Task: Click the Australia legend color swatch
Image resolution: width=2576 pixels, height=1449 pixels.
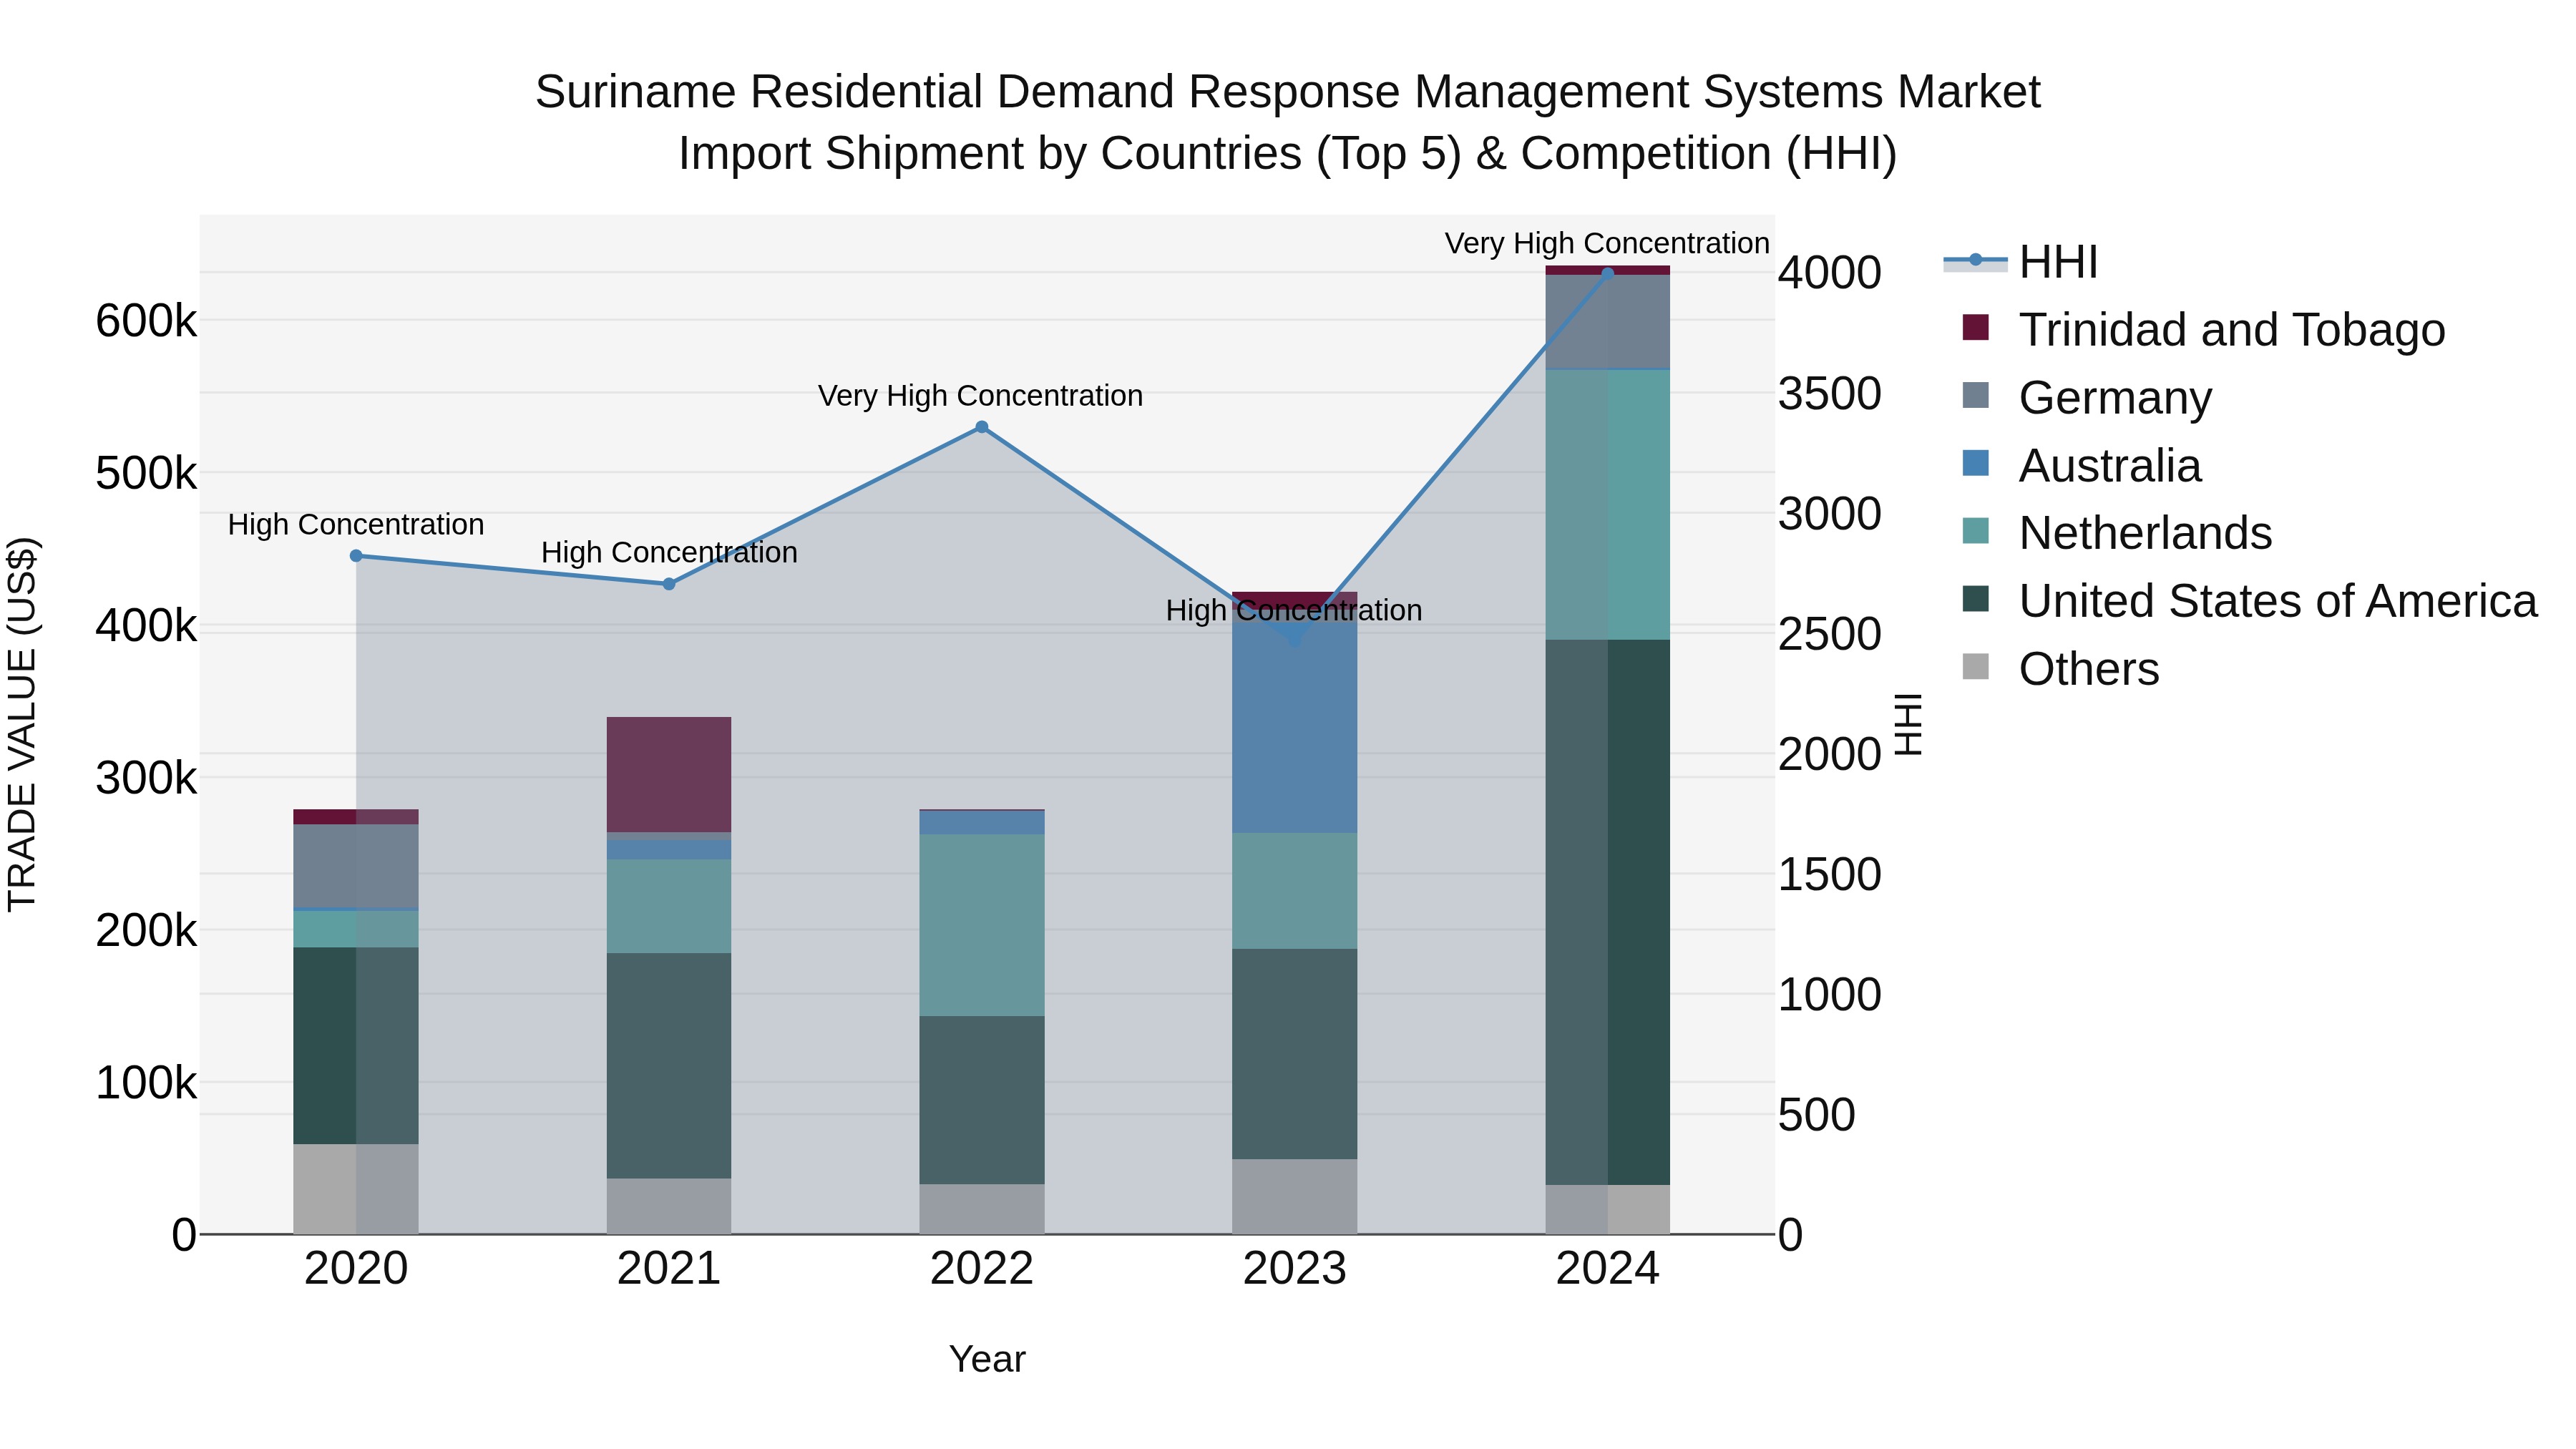Action: coord(1976,463)
